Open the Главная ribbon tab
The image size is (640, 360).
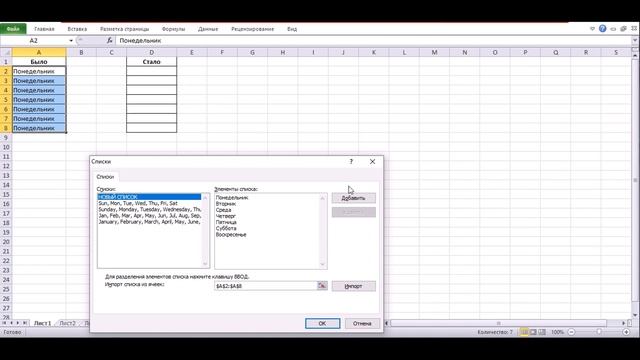pyautogui.click(x=44, y=29)
